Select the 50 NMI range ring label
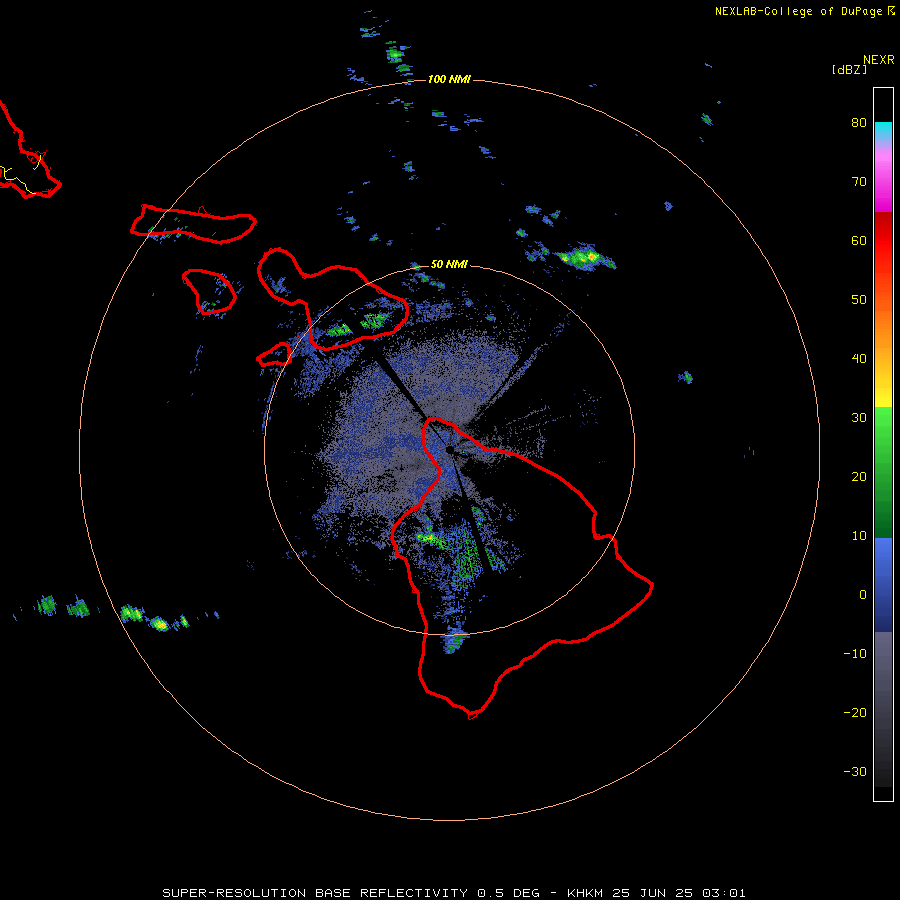Screen dimensions: 900x900 [449, 265]
